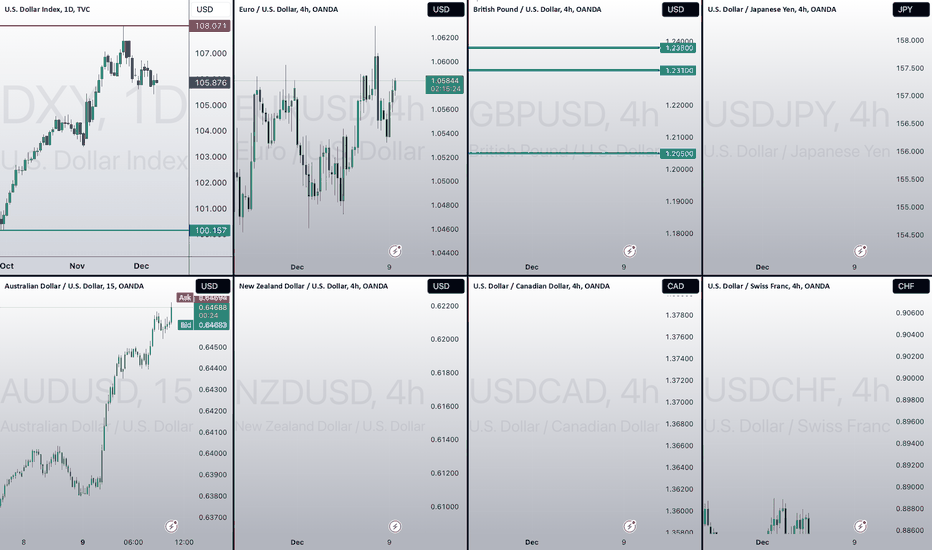The width and height of the screenshot is (932, 550).
Task: Click the lightning icon on NZDUSD chart
Action: [395, 526]
